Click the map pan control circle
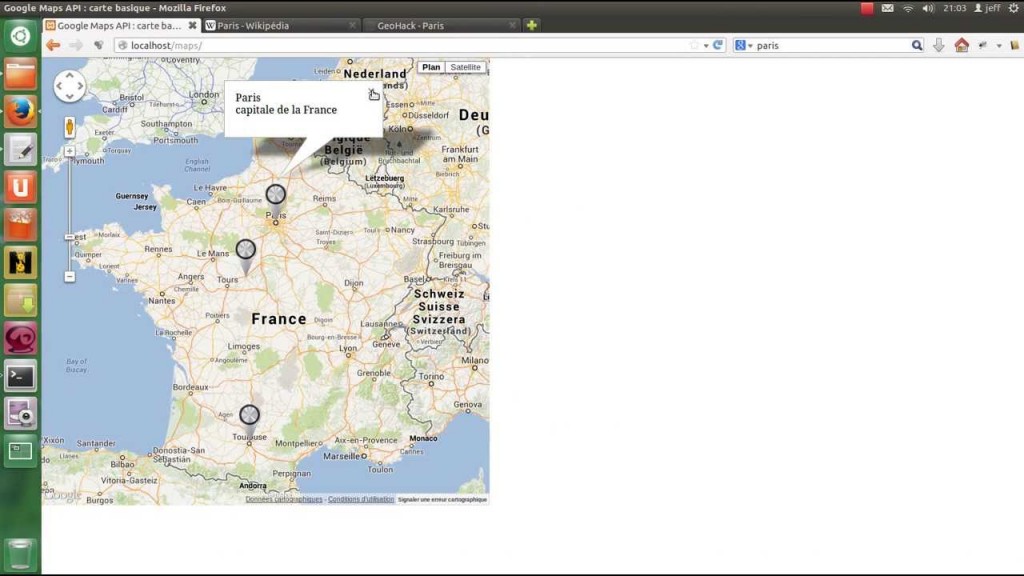Image resolution: width=1024 pixels, height=576 pixels. [69, 86]
